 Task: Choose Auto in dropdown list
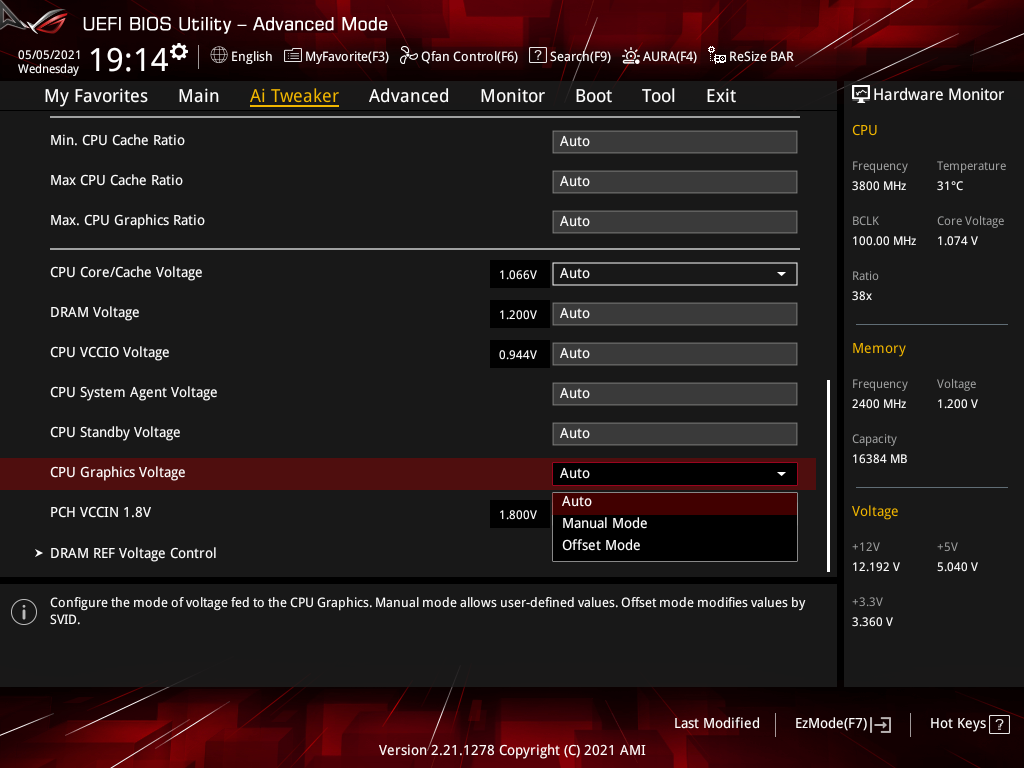(x=675, y=502)
